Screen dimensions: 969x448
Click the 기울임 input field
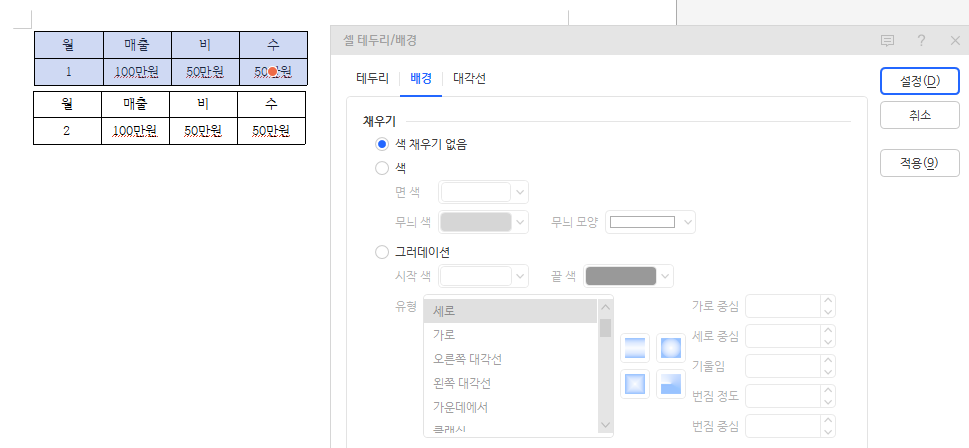point(783,366)
